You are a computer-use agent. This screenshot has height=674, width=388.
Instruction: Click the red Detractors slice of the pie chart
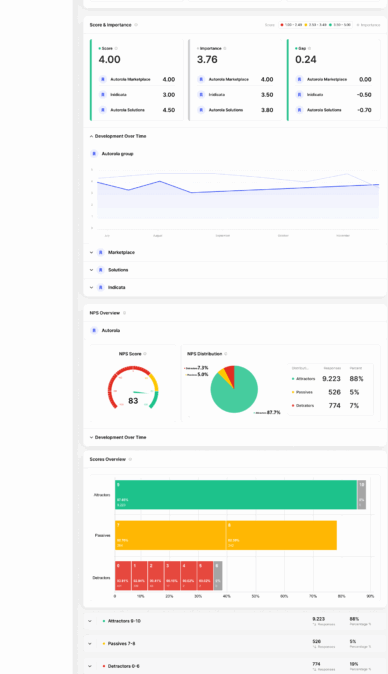point(230,374)
